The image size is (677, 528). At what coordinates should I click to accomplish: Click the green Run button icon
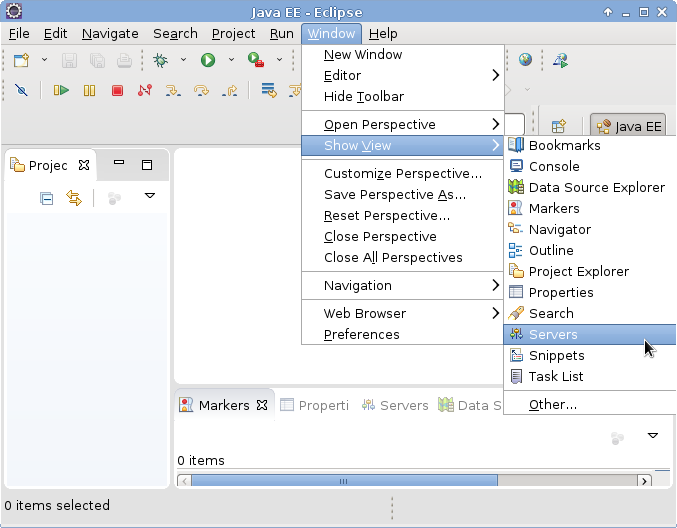pos(208,60)
